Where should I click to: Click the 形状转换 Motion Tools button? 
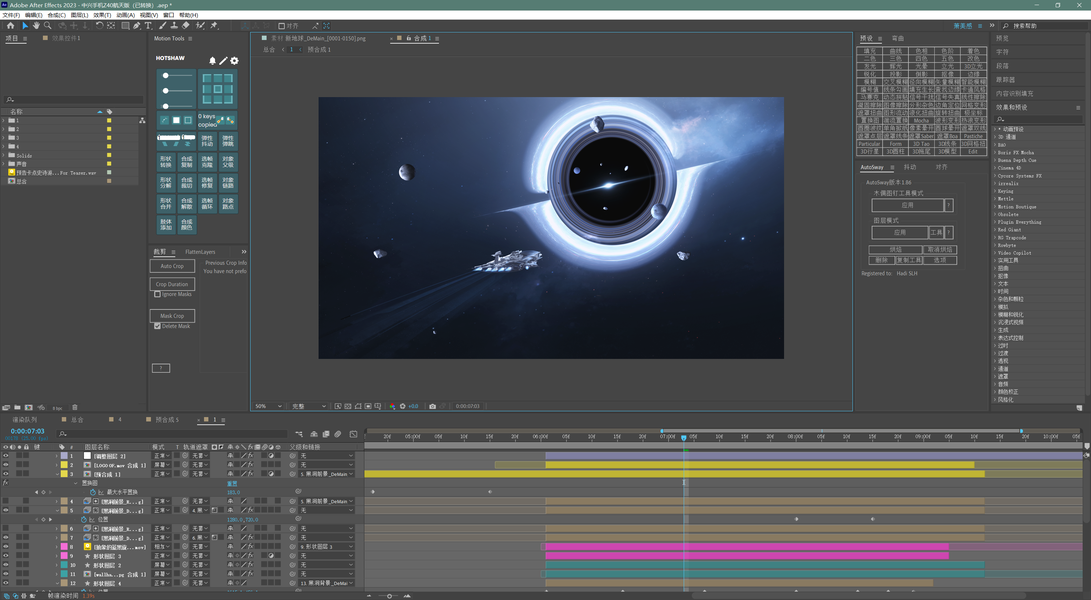coord(166,161)
